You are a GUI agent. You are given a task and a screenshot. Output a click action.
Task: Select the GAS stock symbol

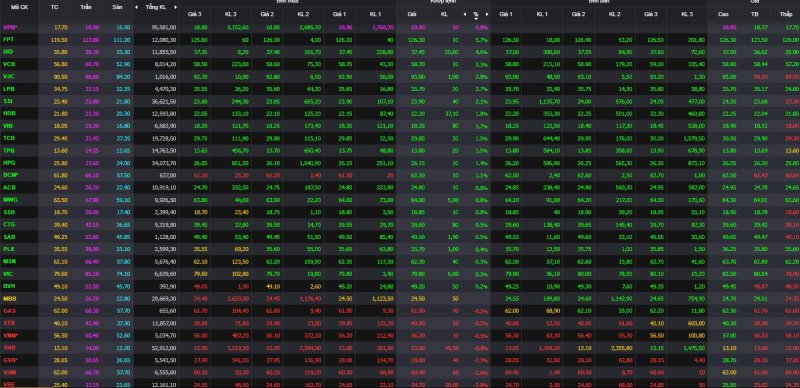[8, 310]
